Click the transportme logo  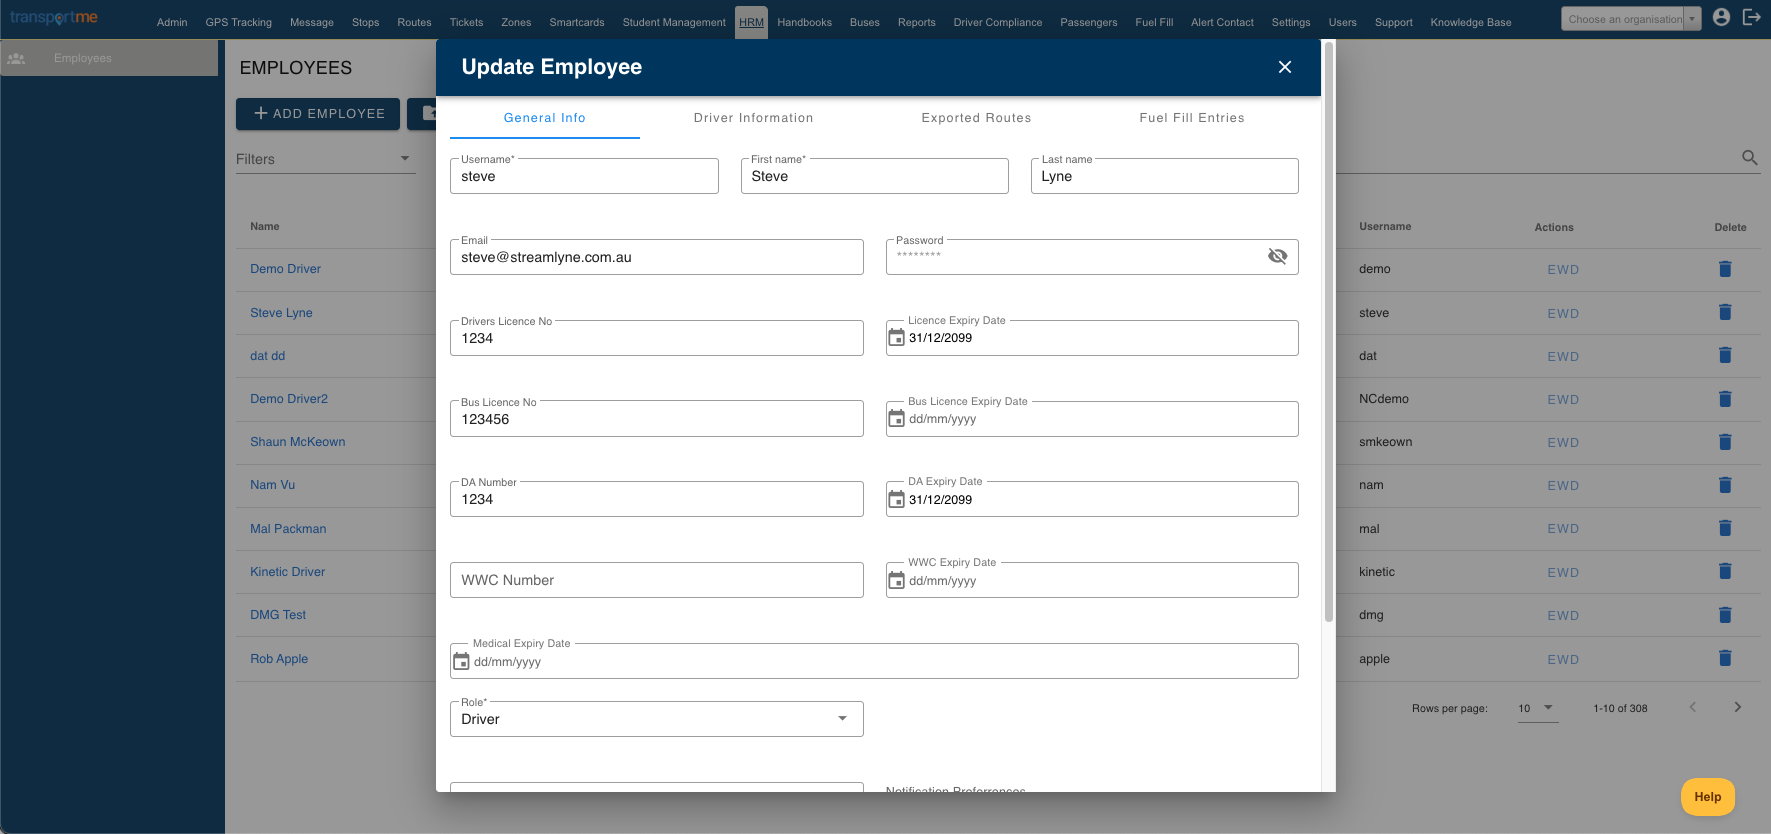[54, 18]
